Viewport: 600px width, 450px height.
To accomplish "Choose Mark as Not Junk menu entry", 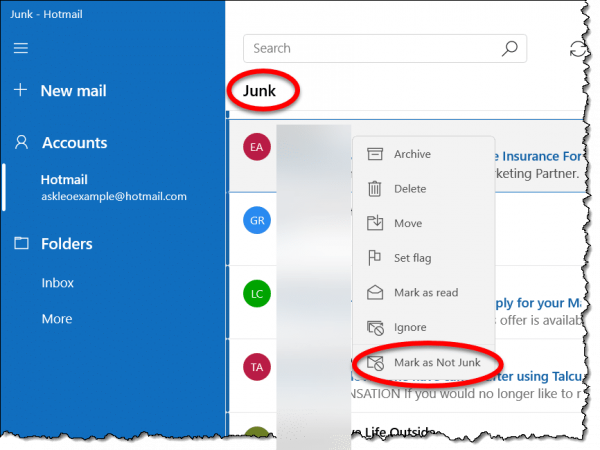I will [423, 362].
